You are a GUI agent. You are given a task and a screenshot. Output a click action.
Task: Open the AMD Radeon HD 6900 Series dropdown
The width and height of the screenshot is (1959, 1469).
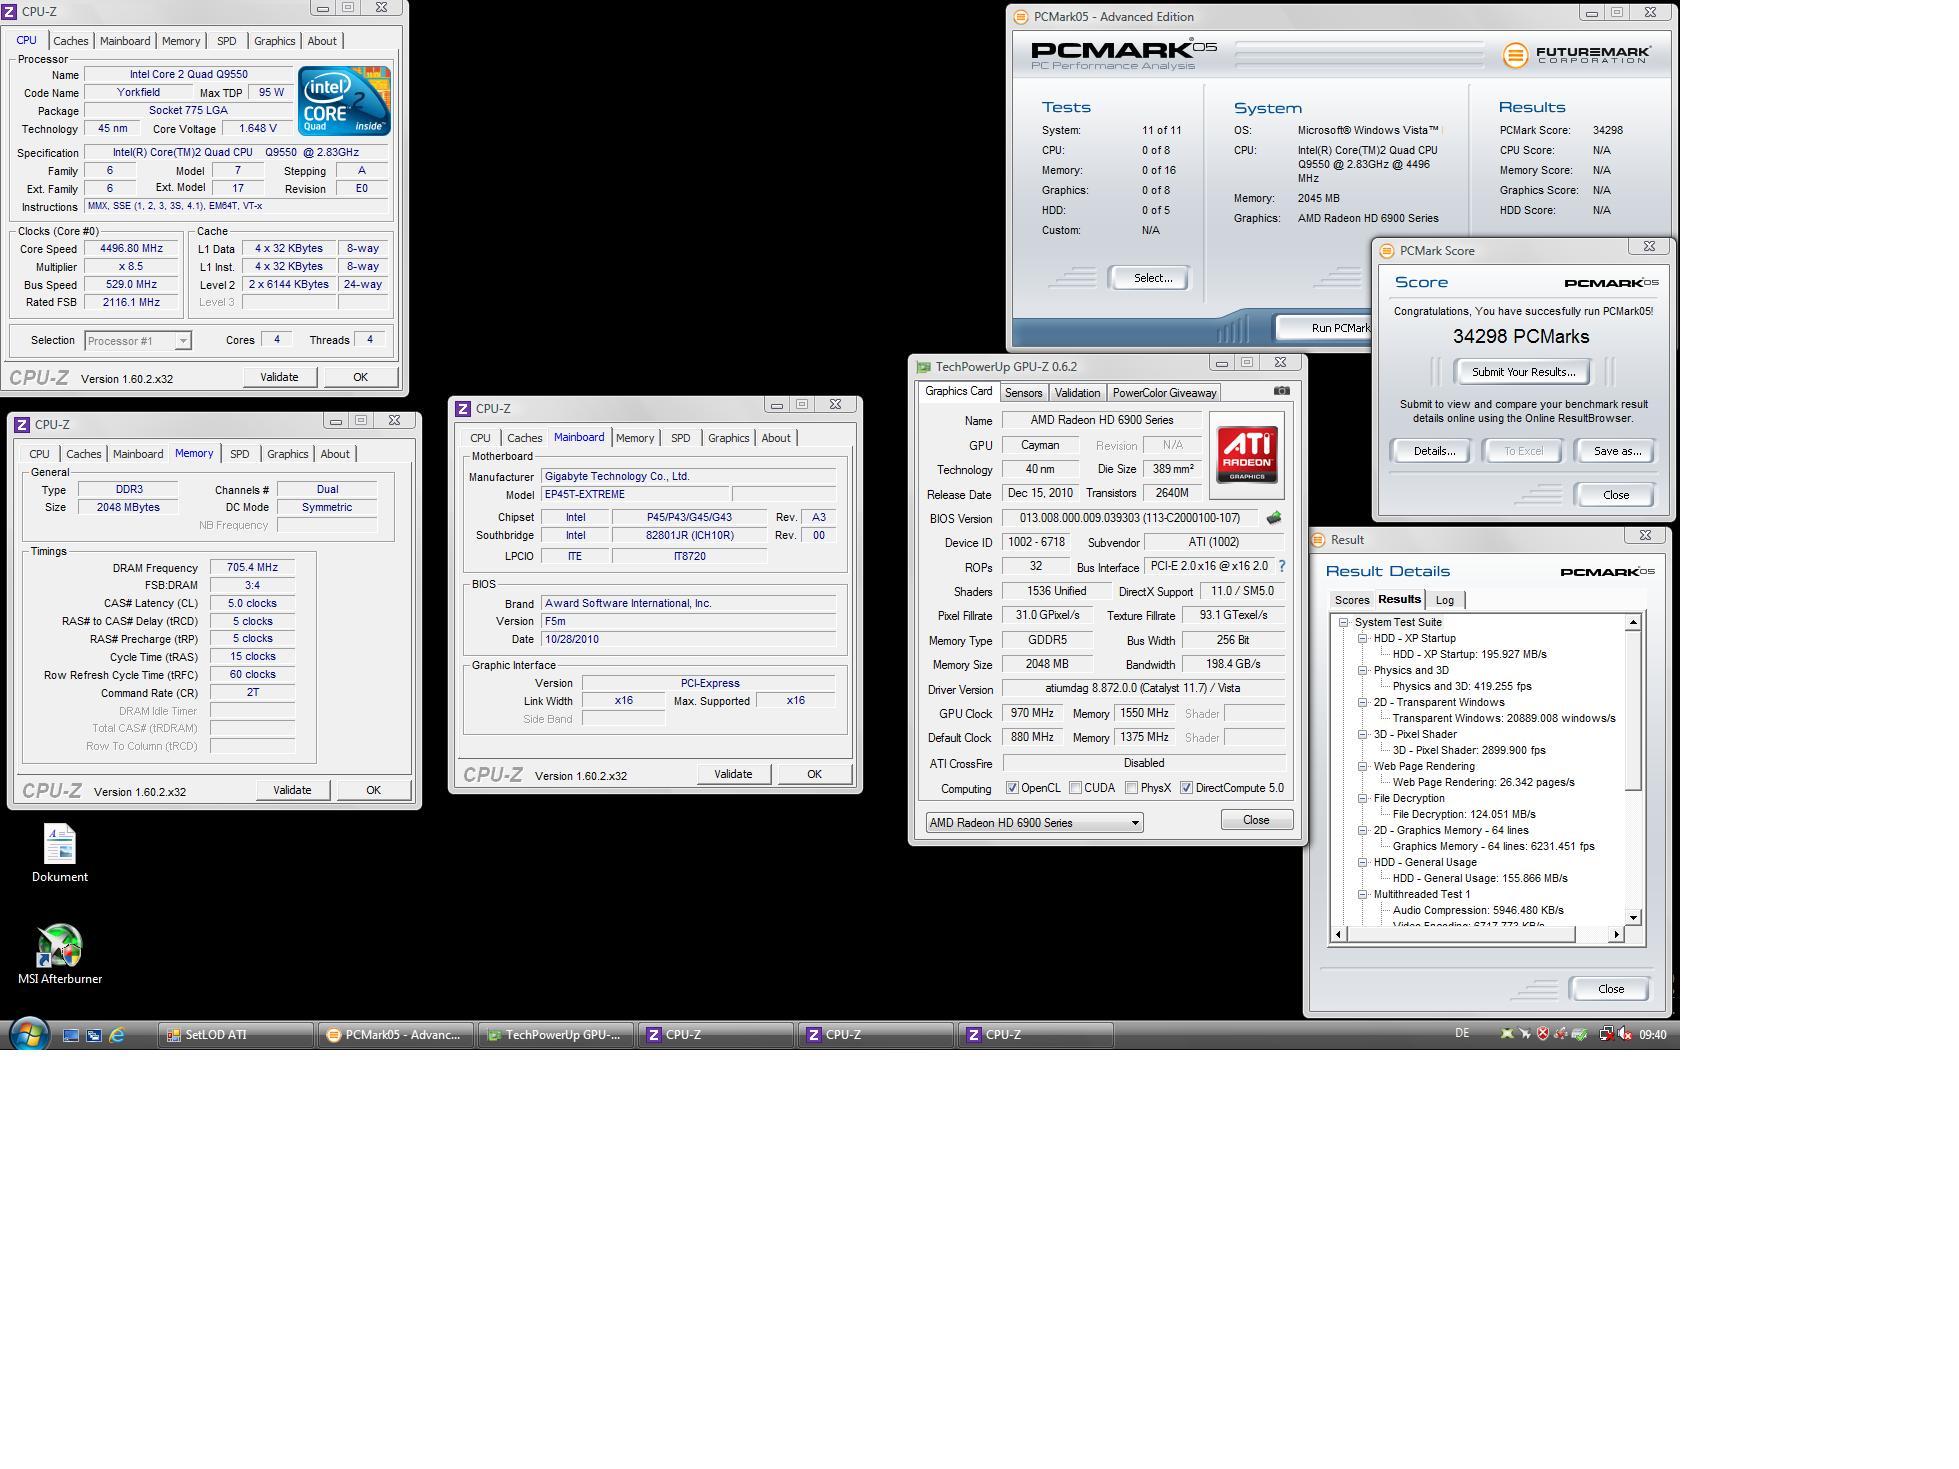click(x=1034, y=822)
